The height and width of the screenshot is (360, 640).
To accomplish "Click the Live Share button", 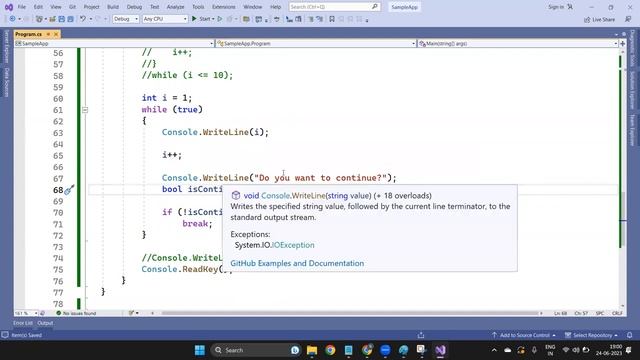I will 599,20.
